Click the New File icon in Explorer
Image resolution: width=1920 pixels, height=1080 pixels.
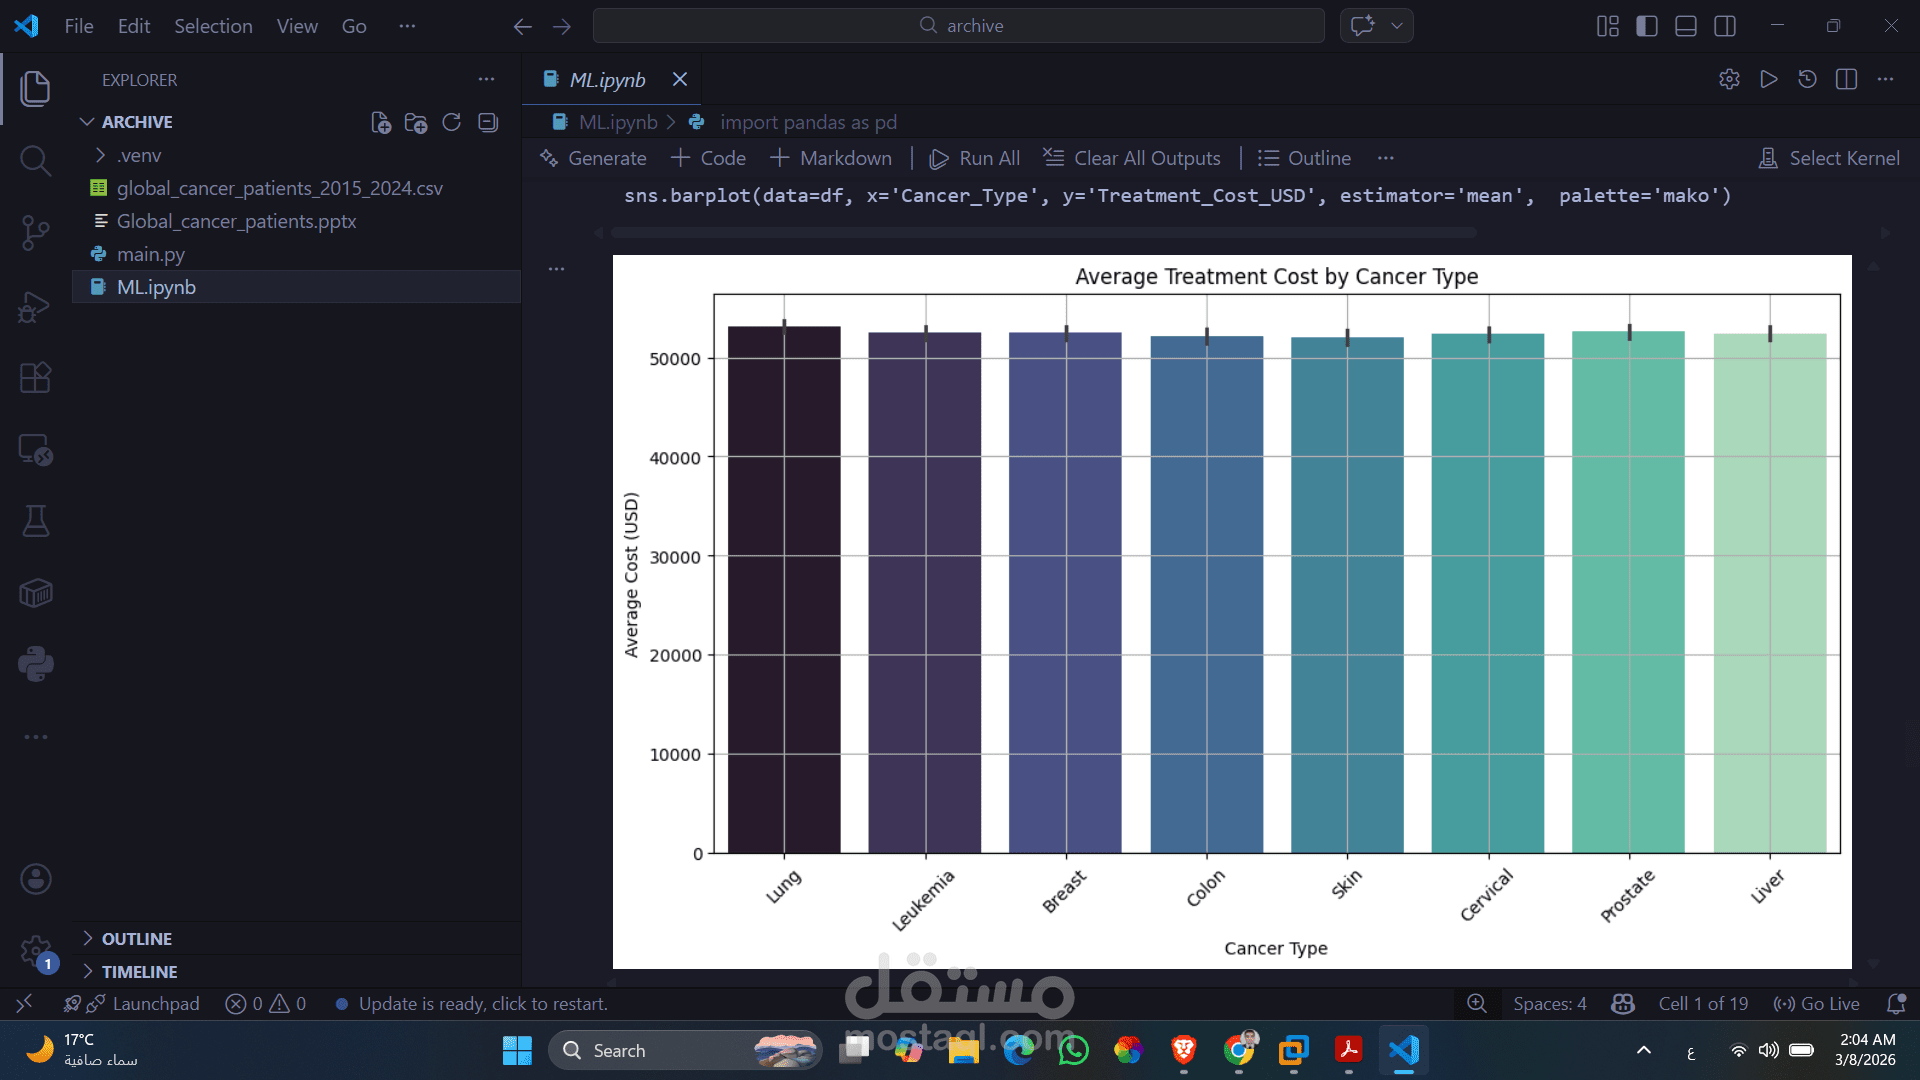click(380, 122)
